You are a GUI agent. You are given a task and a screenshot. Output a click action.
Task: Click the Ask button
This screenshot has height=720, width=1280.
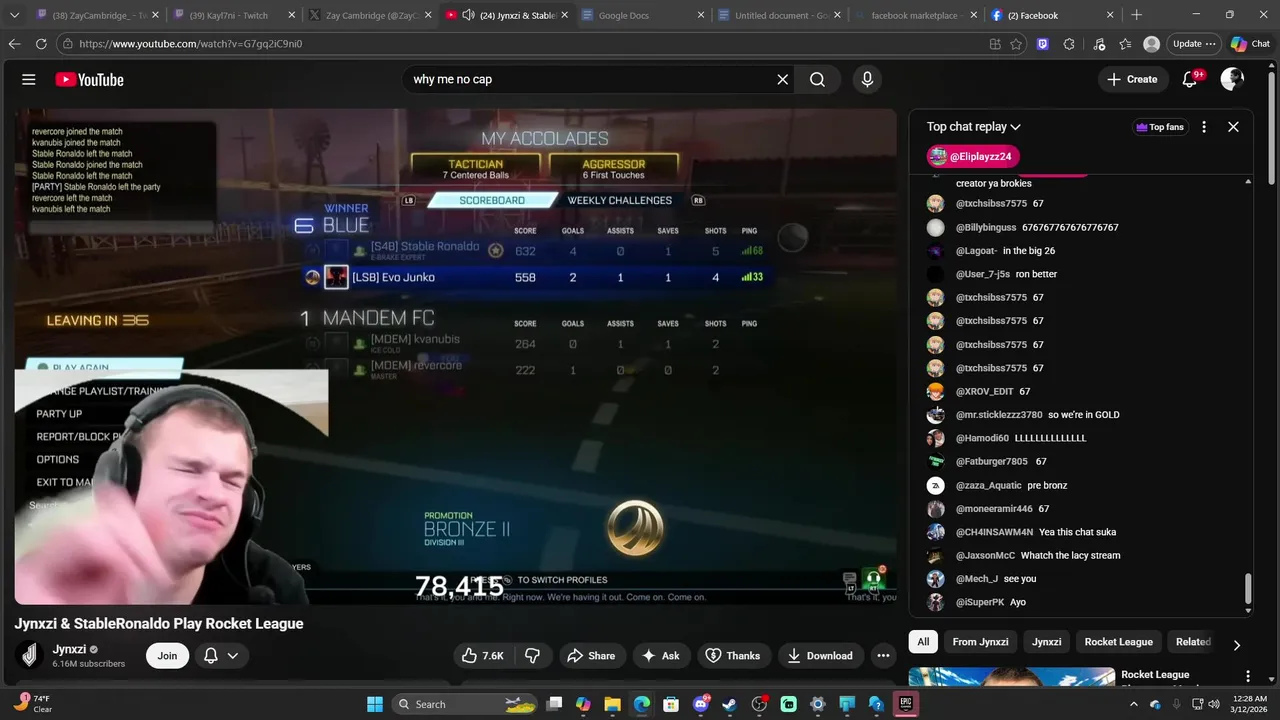tap(660, 656)
